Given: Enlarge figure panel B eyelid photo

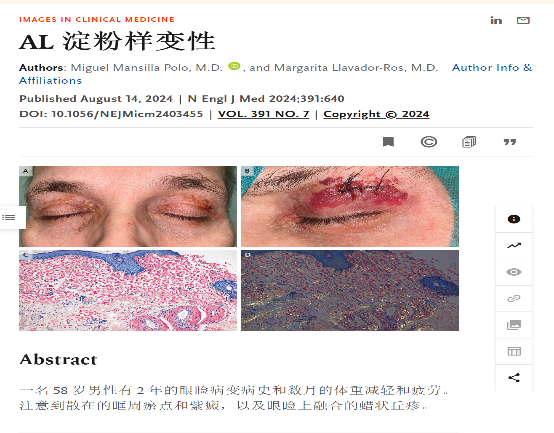Looking at the screenshot, I should click(x=350, y=206).
